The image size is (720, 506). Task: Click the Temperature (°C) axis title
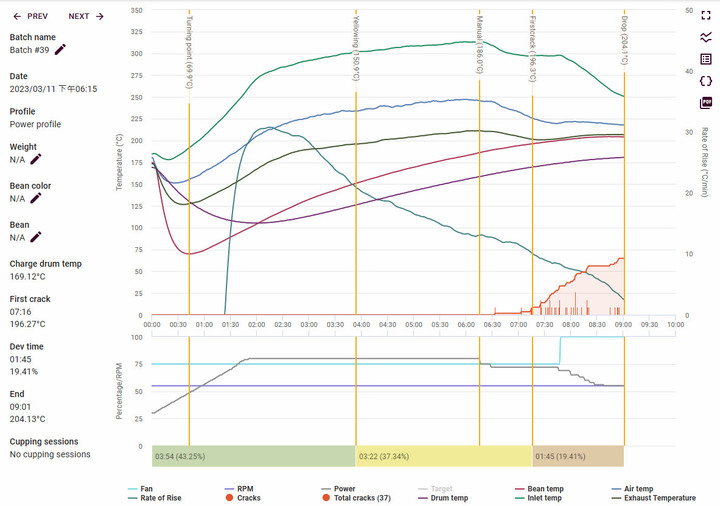pos(119,162)
